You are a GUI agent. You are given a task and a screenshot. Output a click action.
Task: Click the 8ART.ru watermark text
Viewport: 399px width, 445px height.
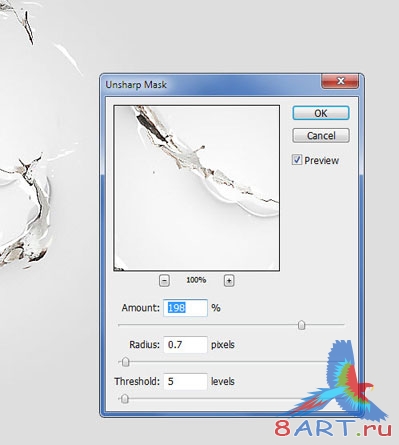point(333,428)
